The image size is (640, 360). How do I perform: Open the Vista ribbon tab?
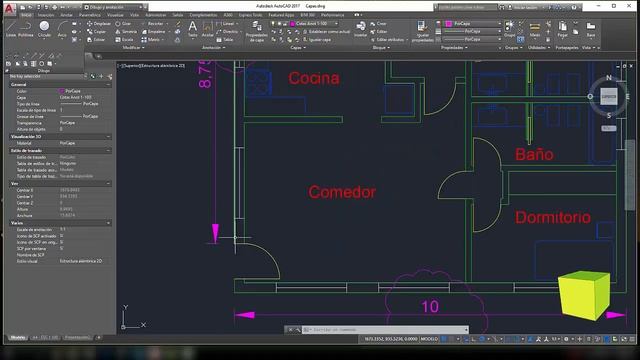click(134, 15)
